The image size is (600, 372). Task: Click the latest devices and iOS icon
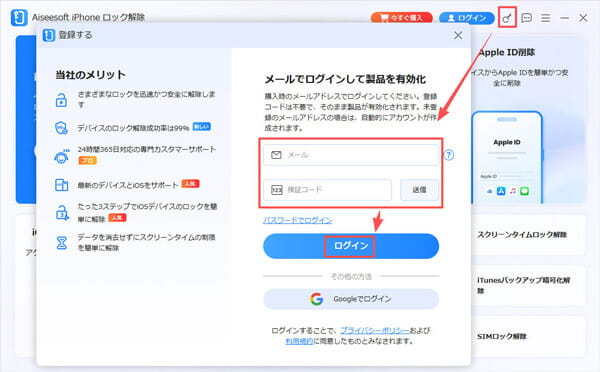[x=61, y=185]
